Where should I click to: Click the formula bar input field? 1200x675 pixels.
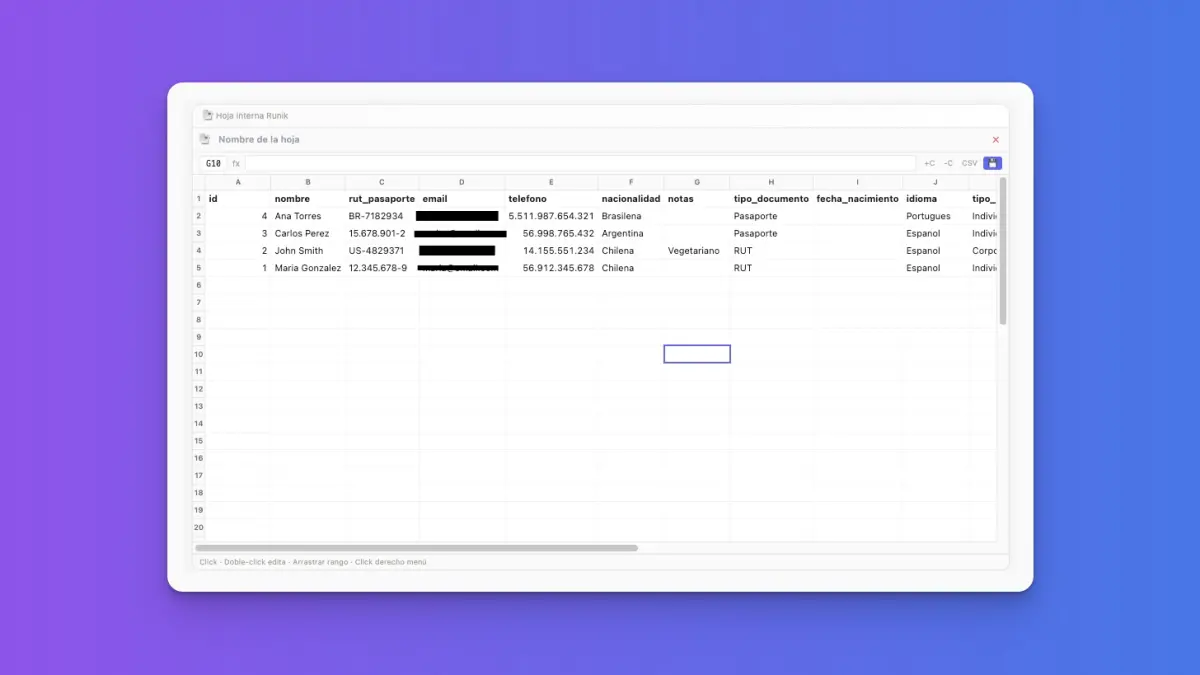[580, 163]
